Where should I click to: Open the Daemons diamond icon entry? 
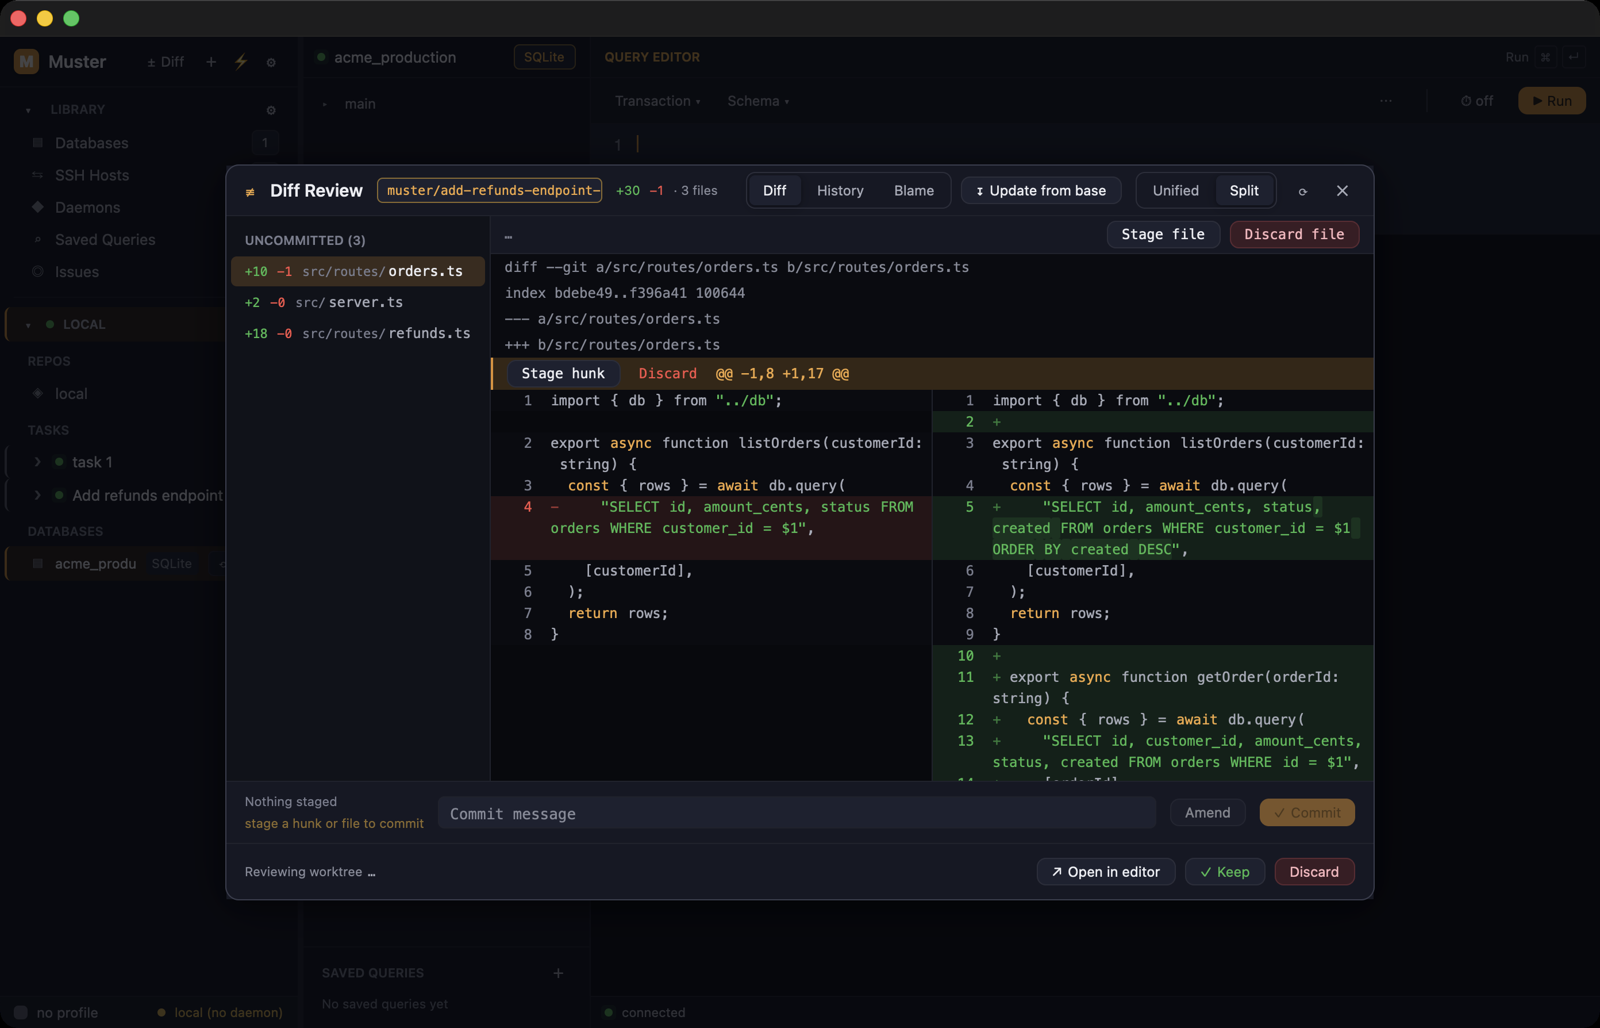click(38, 207)
